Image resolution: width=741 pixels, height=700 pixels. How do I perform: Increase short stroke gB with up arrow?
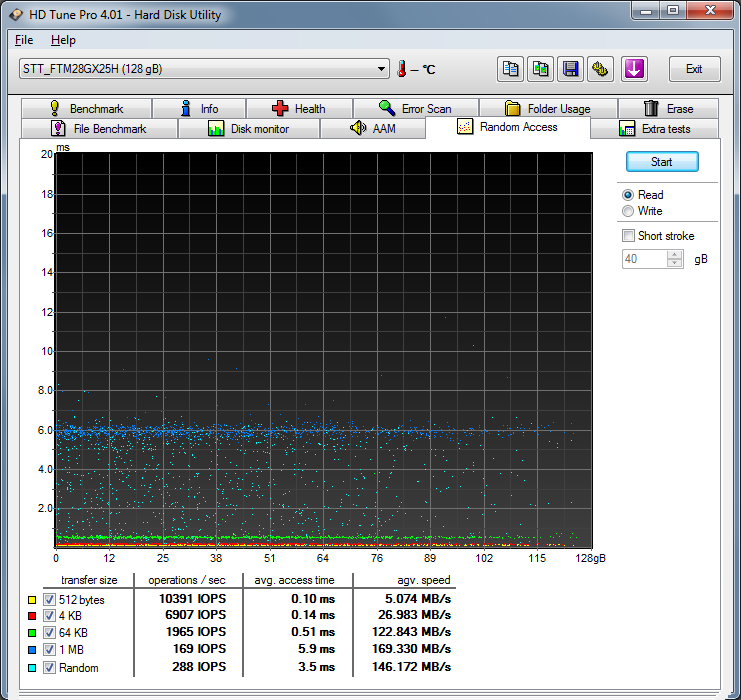(674, 255)
